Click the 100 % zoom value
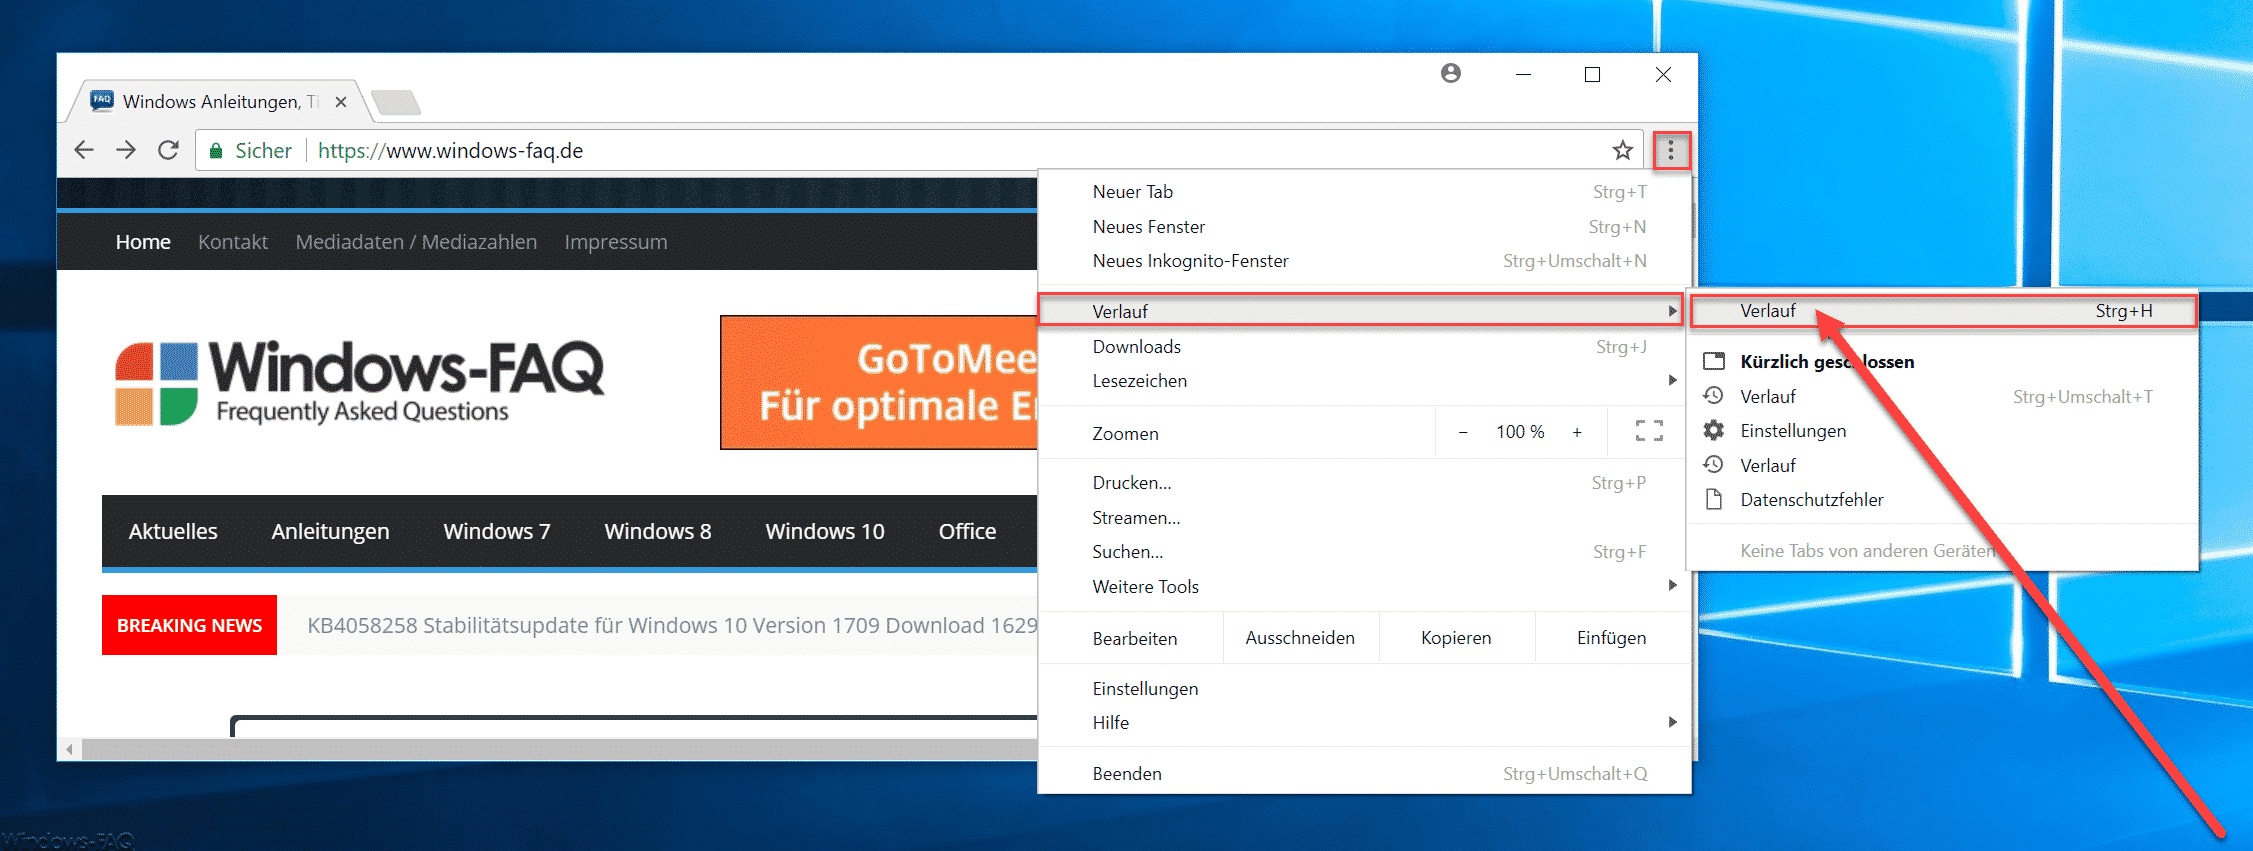2253x851 pixels. 1520,432
